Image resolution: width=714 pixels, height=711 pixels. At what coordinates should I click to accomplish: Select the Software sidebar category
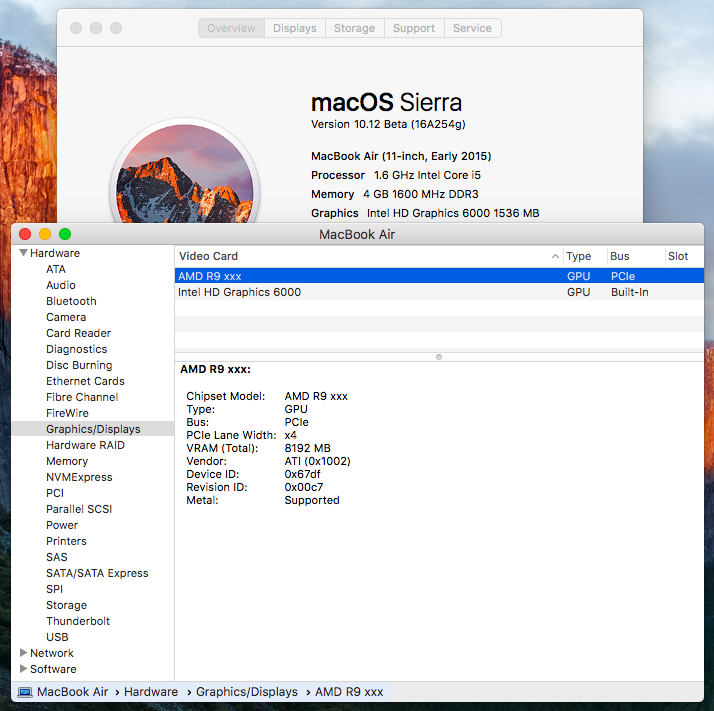pyautogui.click(x=53, y=669)
